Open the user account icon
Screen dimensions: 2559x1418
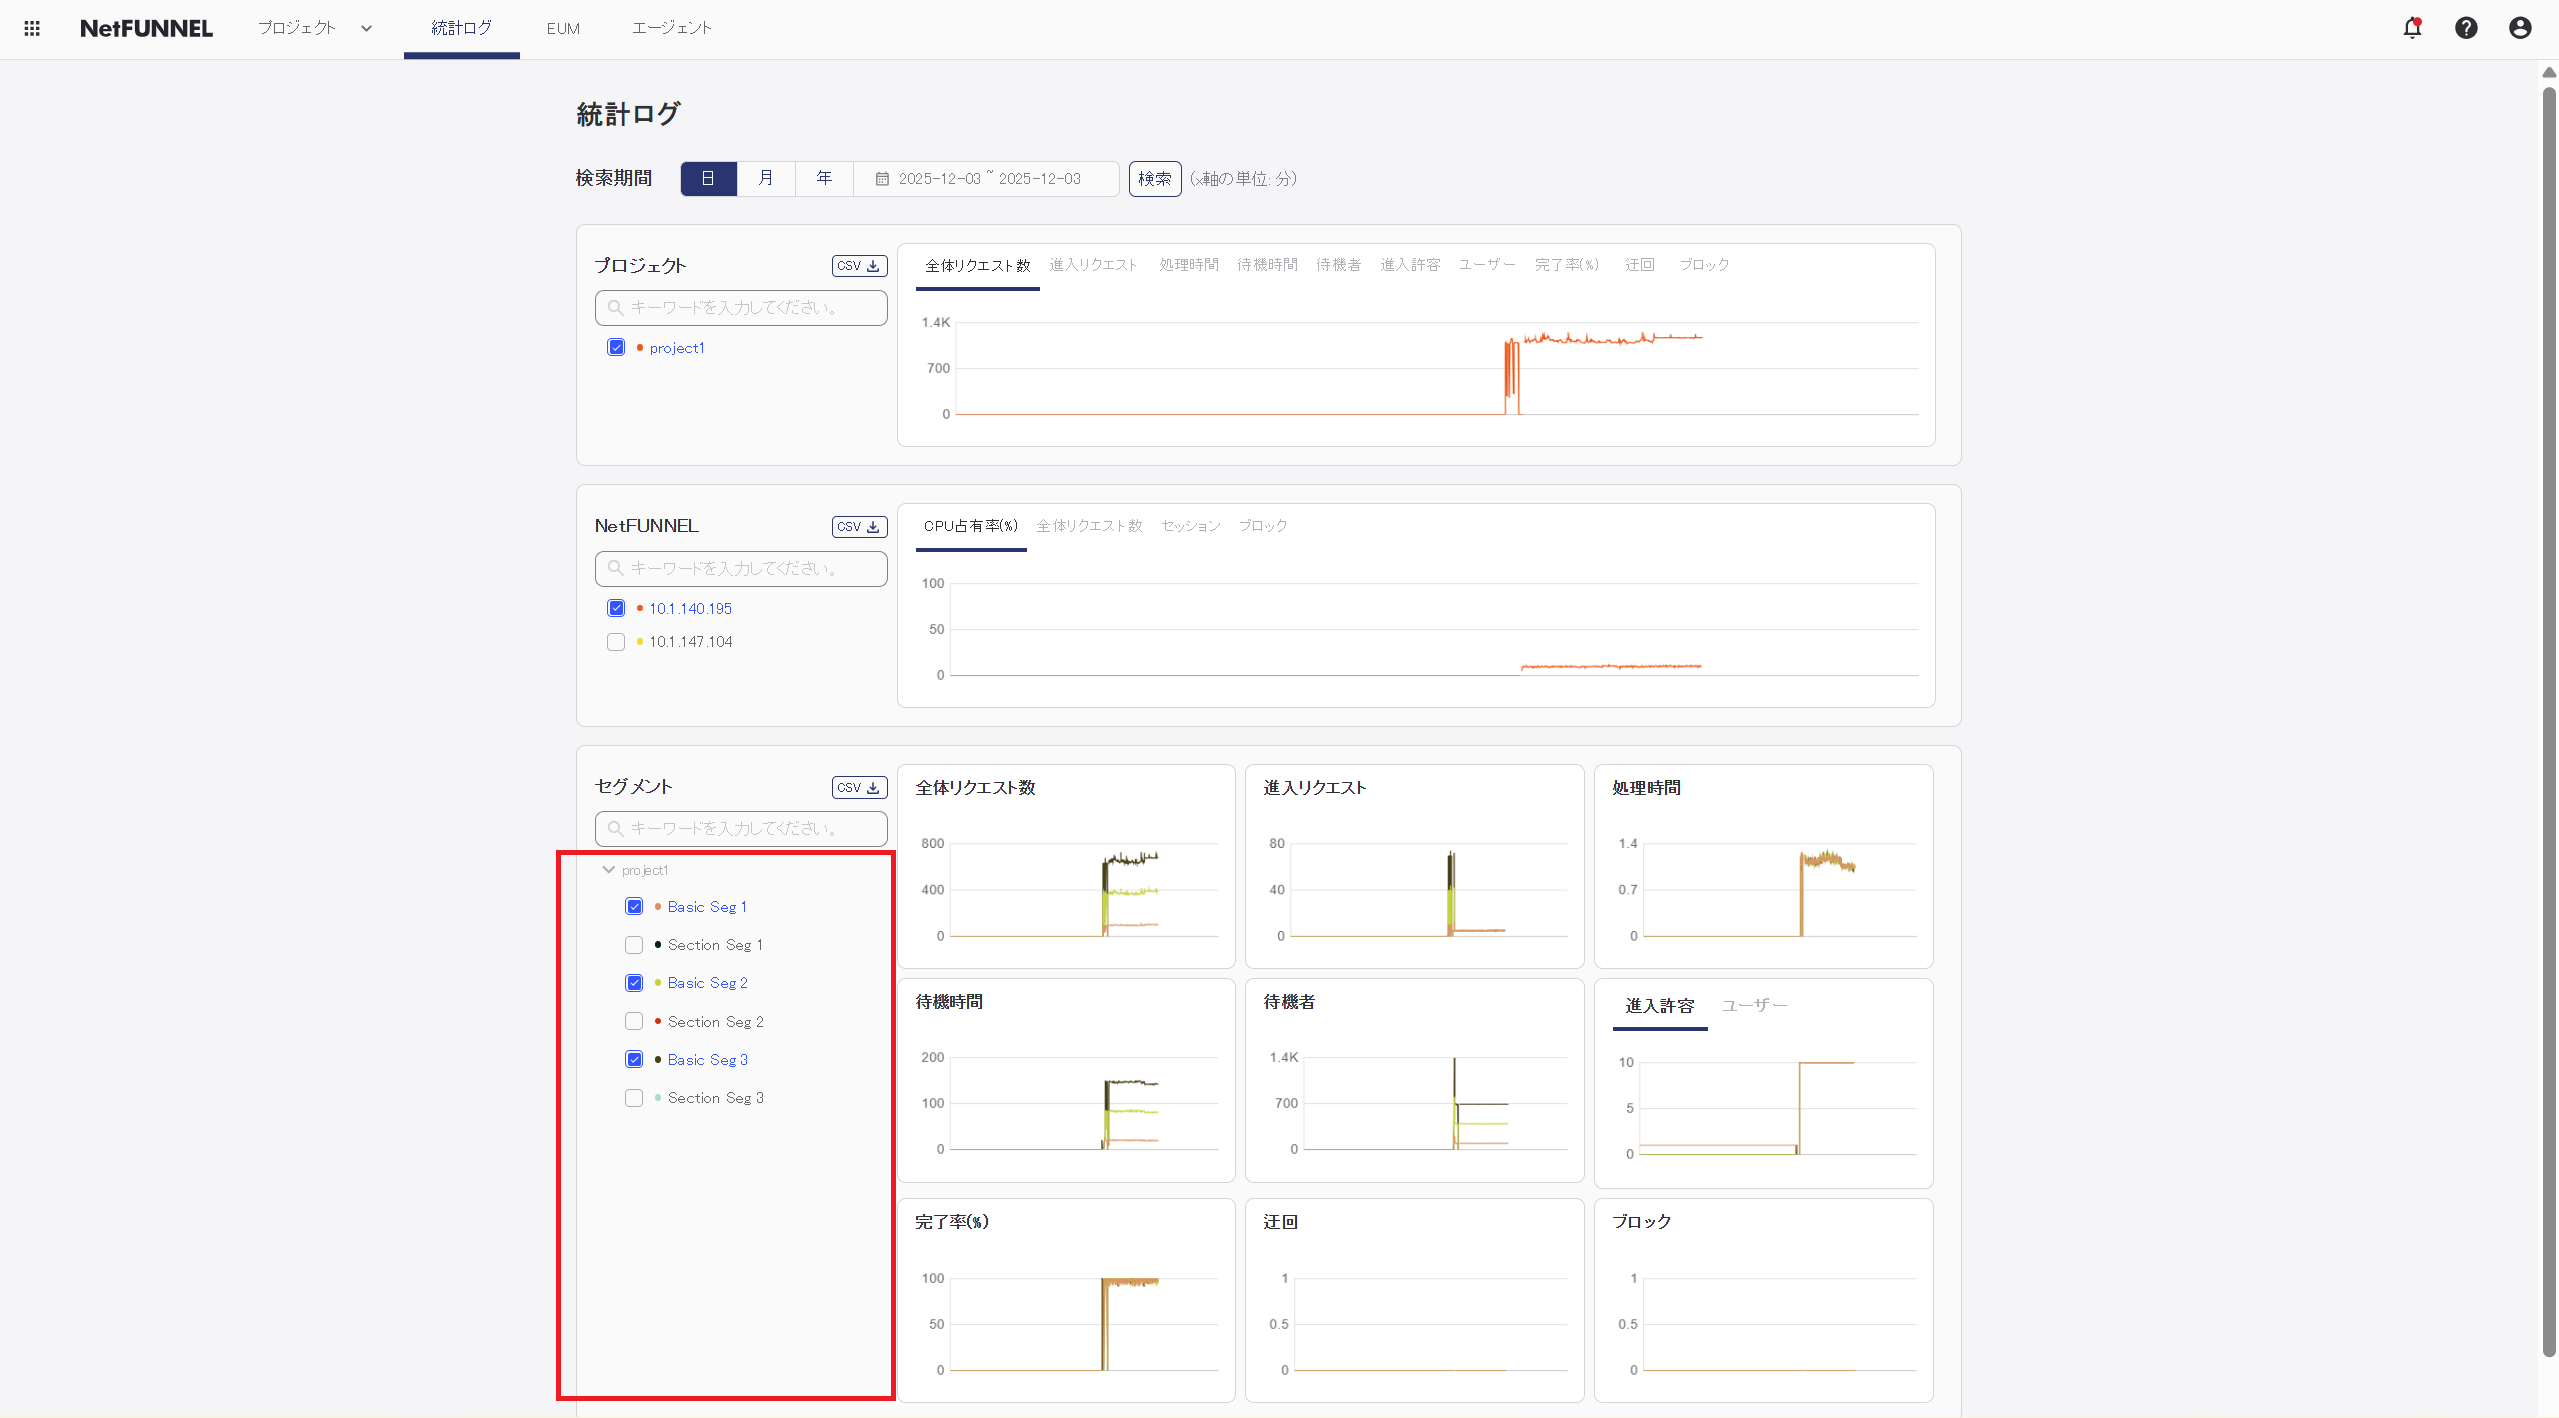[x=2520, y=28]
